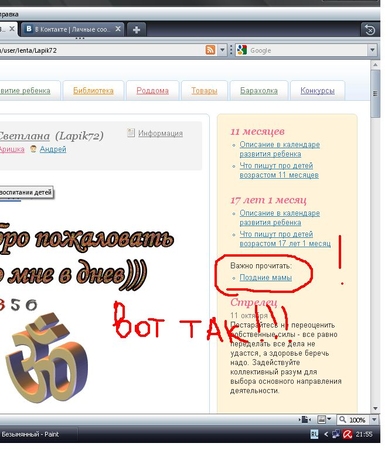Close the В Контакте tab

118,29
